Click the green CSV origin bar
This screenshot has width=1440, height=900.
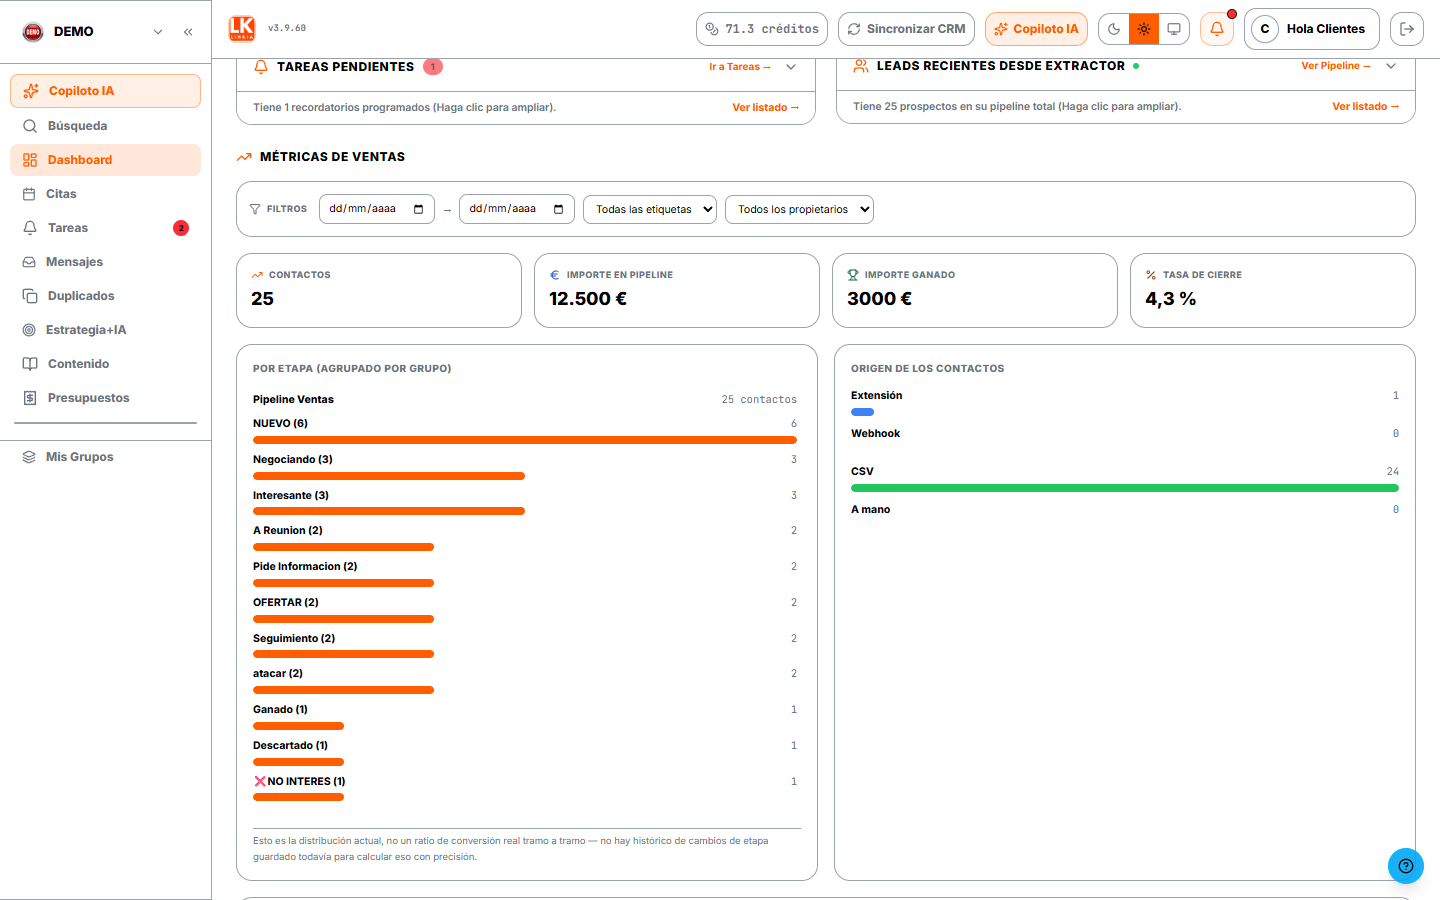pyautogui.click(x=1125, y=488)
